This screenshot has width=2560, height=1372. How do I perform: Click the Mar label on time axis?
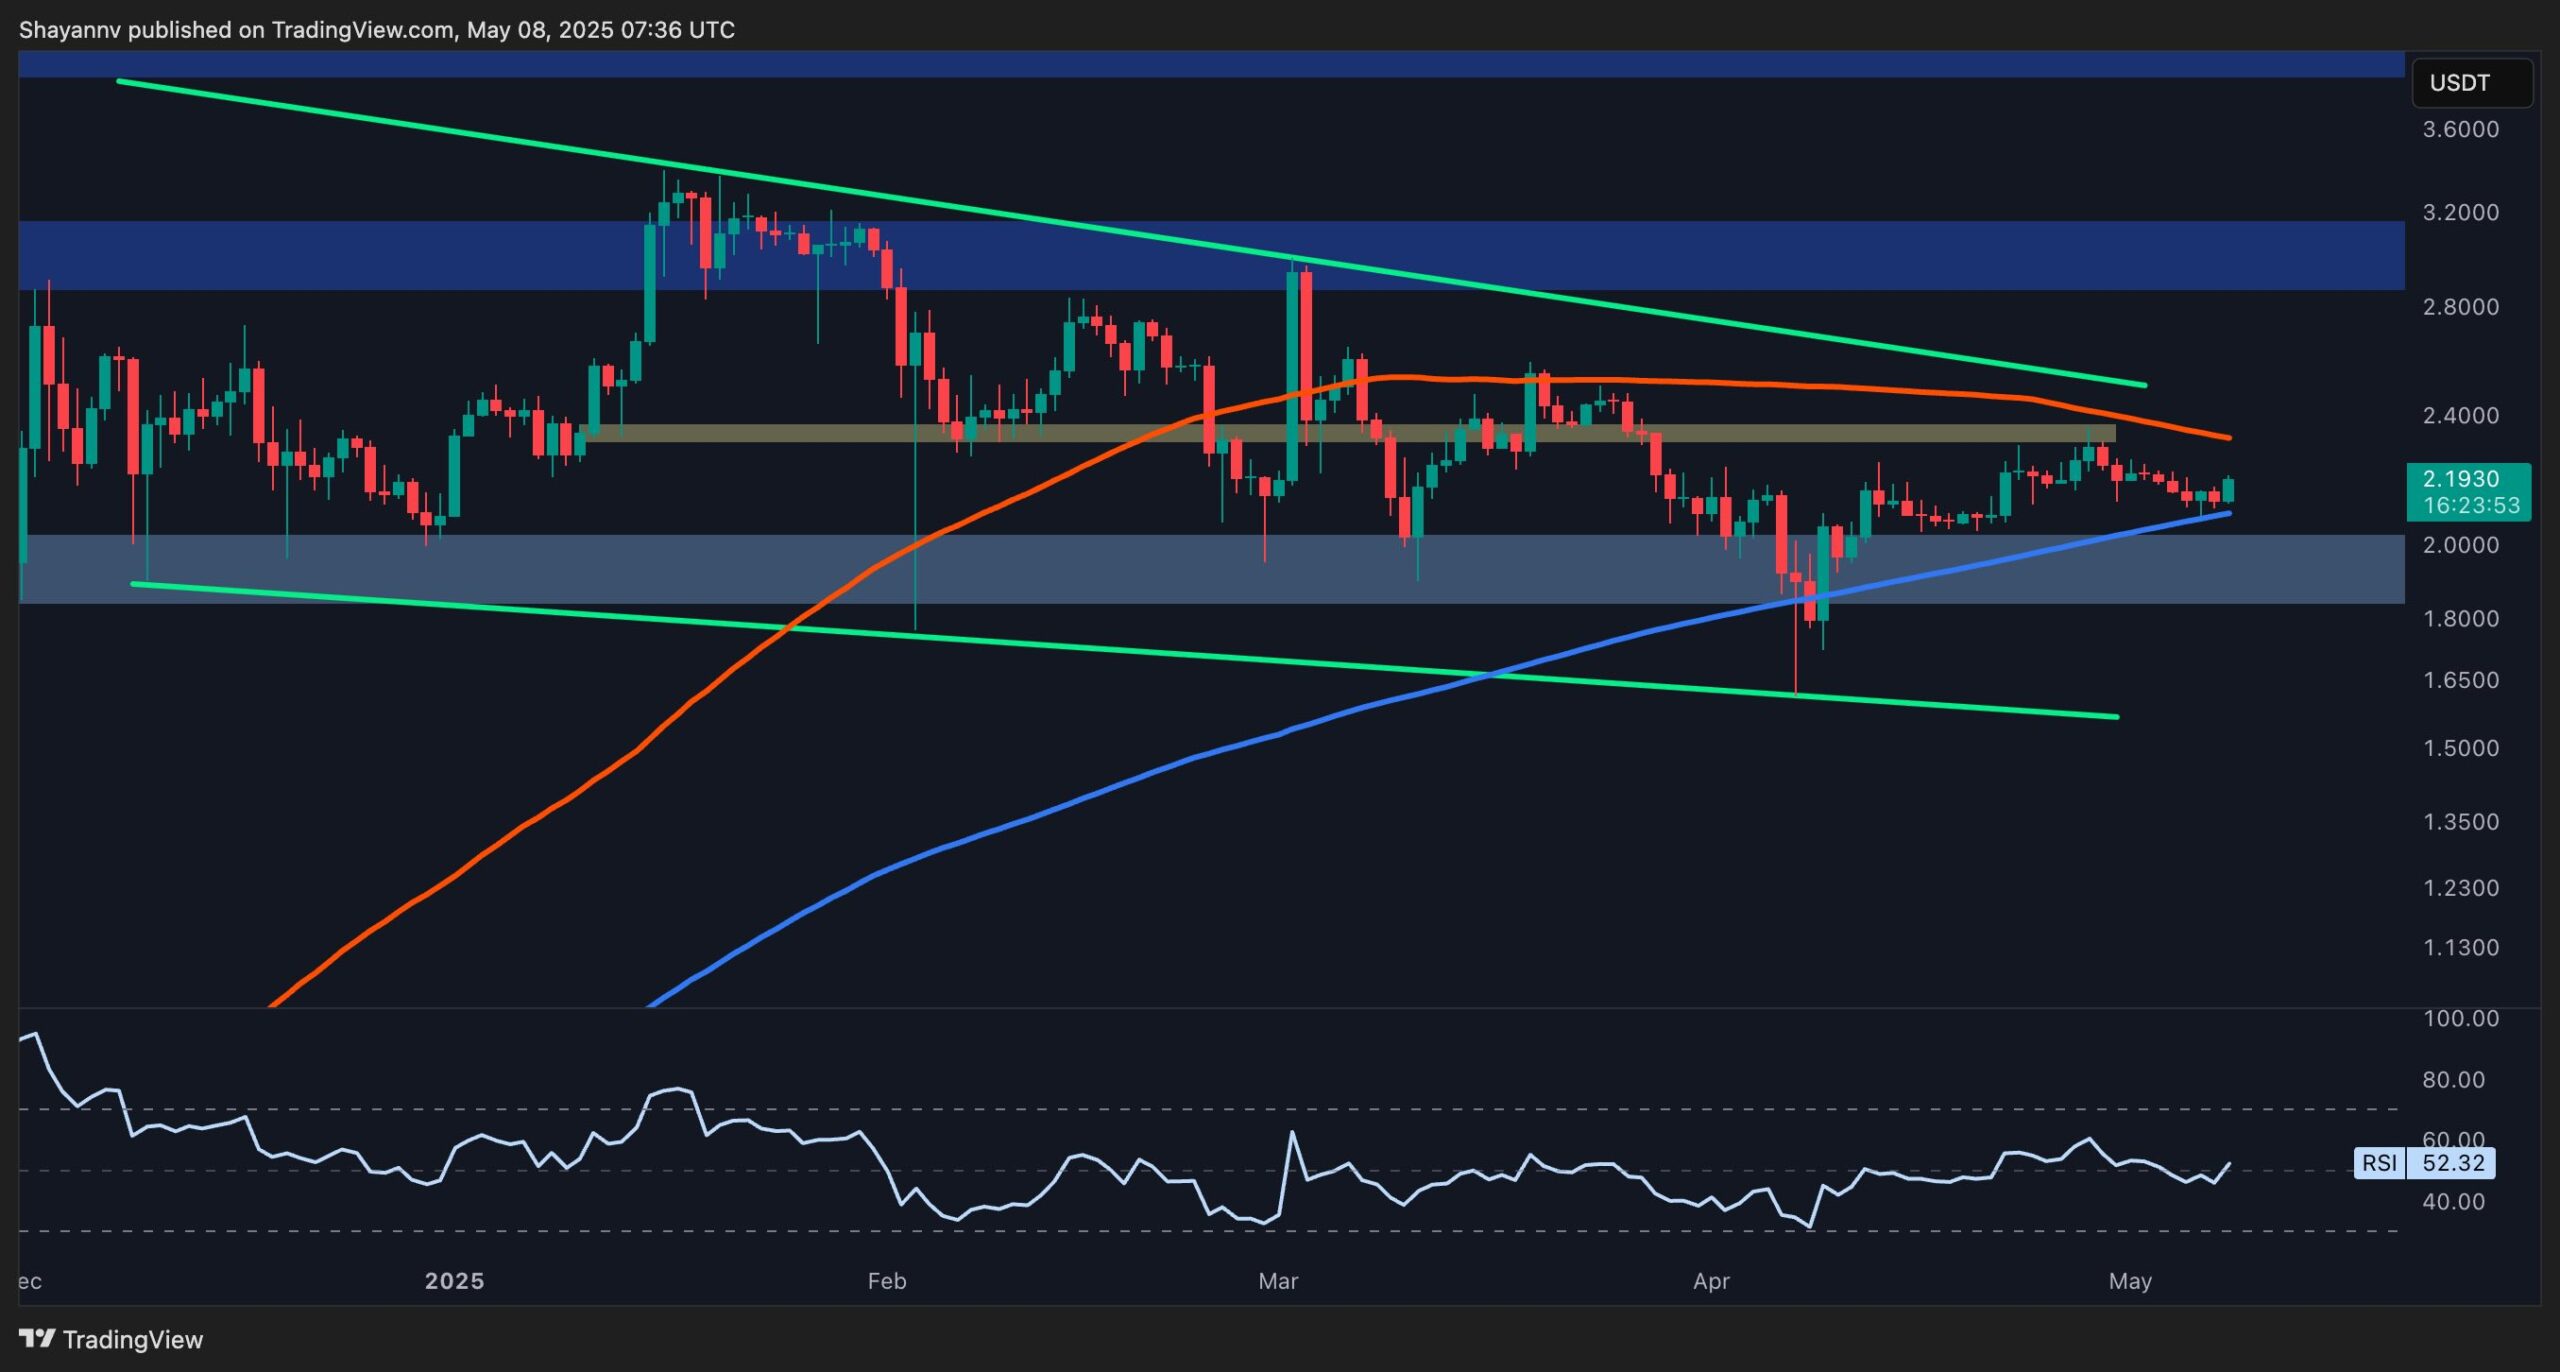pyautogui.click(x=1277, y=1281)
